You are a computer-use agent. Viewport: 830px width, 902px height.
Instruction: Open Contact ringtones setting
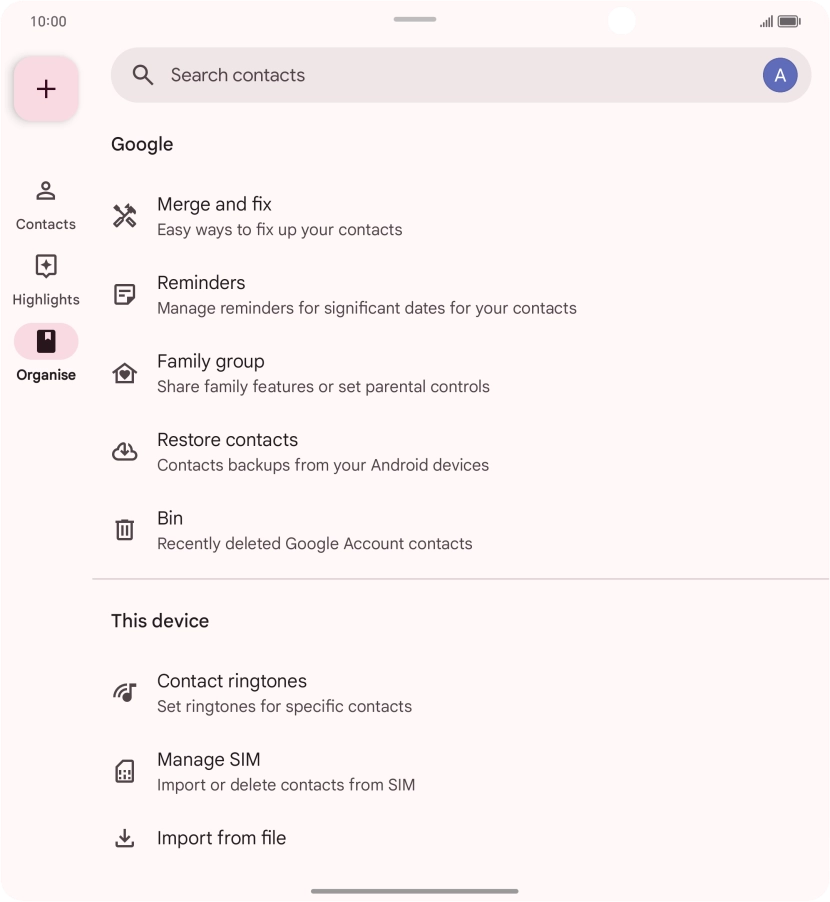[284, 693]
